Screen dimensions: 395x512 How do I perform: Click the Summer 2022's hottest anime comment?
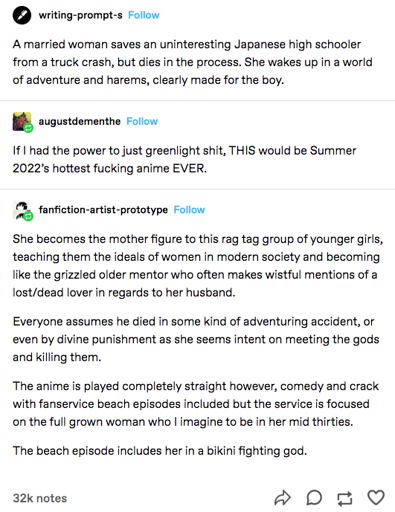[184, 159]
